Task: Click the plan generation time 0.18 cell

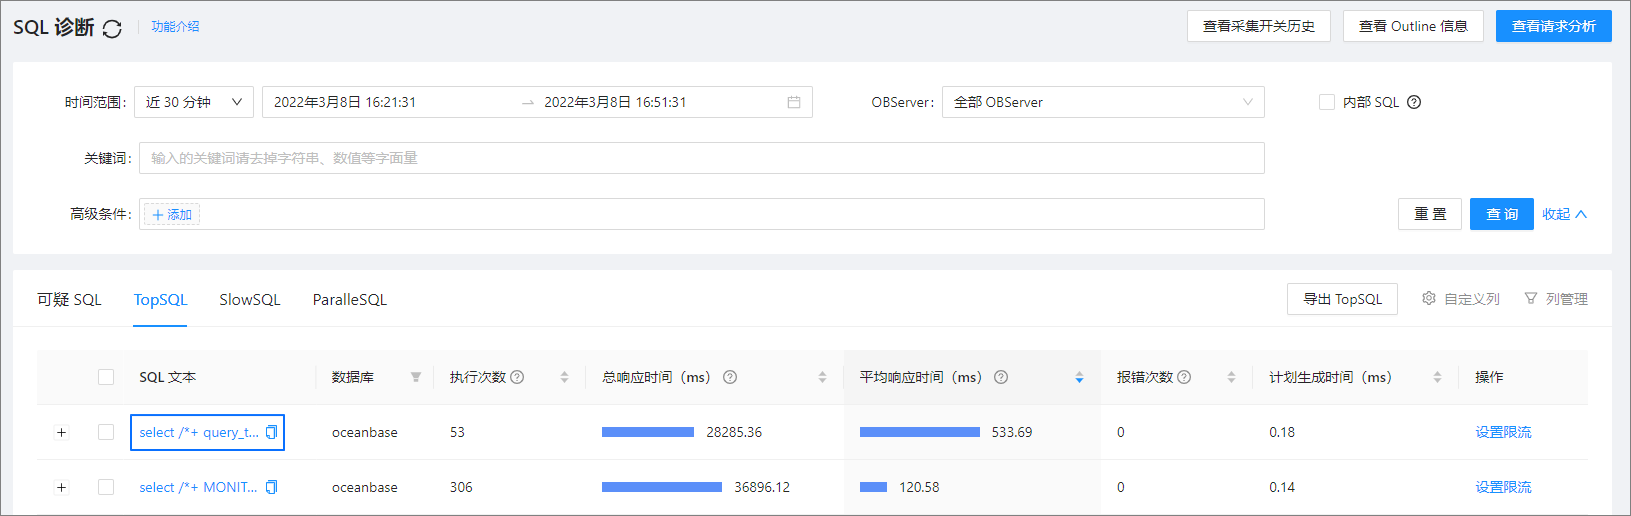Action: (x=1282, y=432)
